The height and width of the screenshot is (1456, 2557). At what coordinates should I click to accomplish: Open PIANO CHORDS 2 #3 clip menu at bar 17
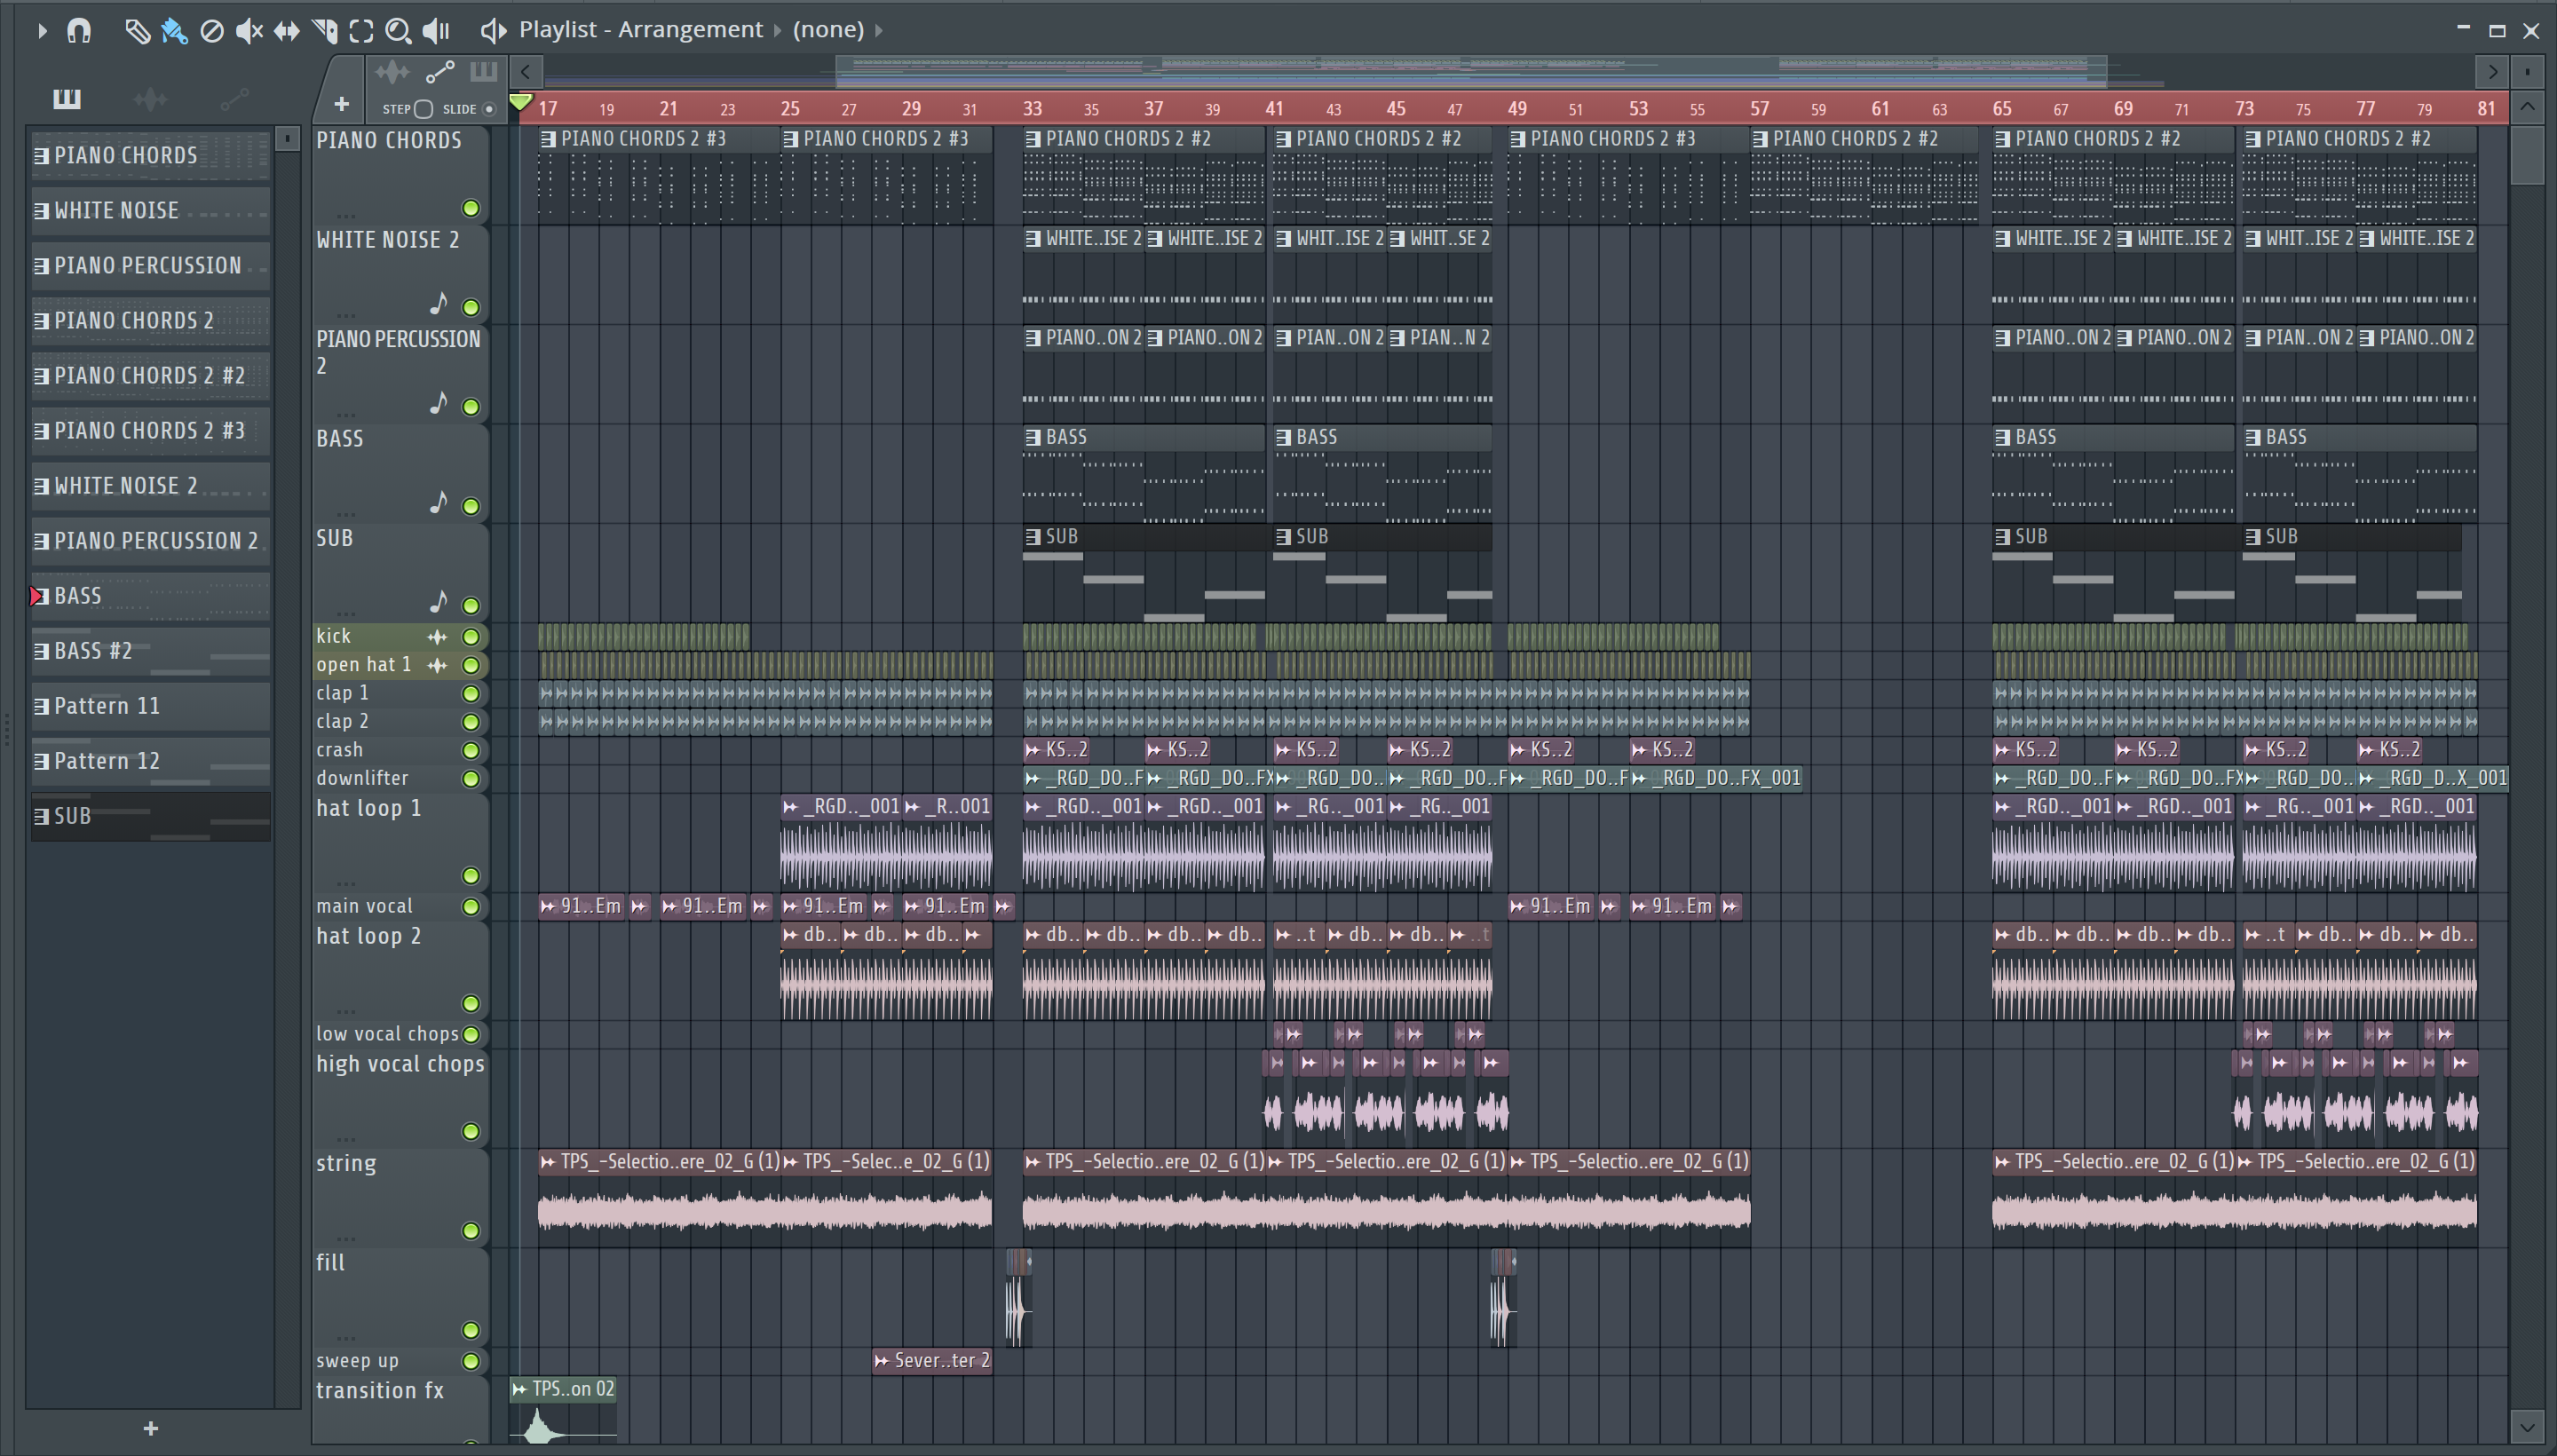tap(548, 139)
